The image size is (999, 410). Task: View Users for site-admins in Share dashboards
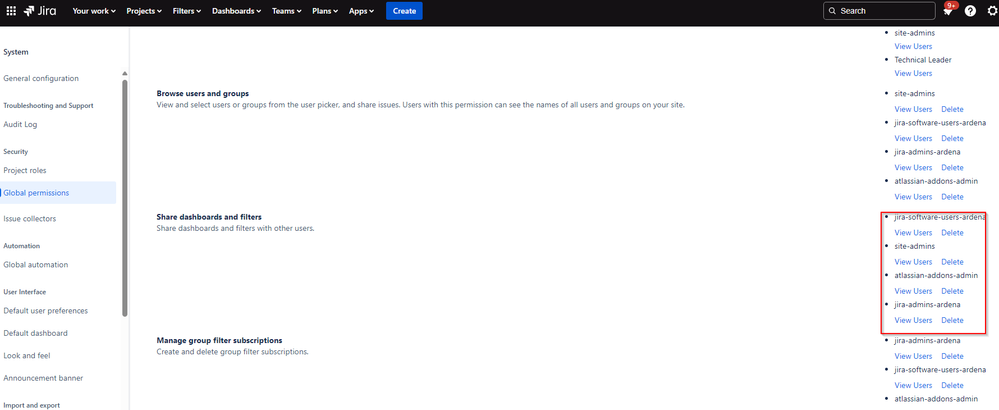(913, 262)
